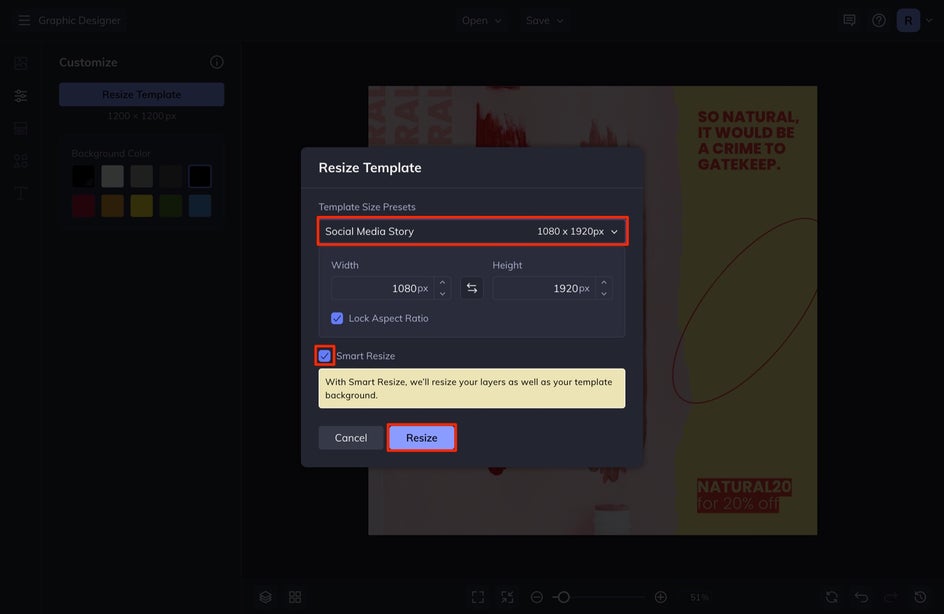This screenshot has width=944, height=614.
Task: Select the black background color swatch
Action: click(x=83, y=176)
